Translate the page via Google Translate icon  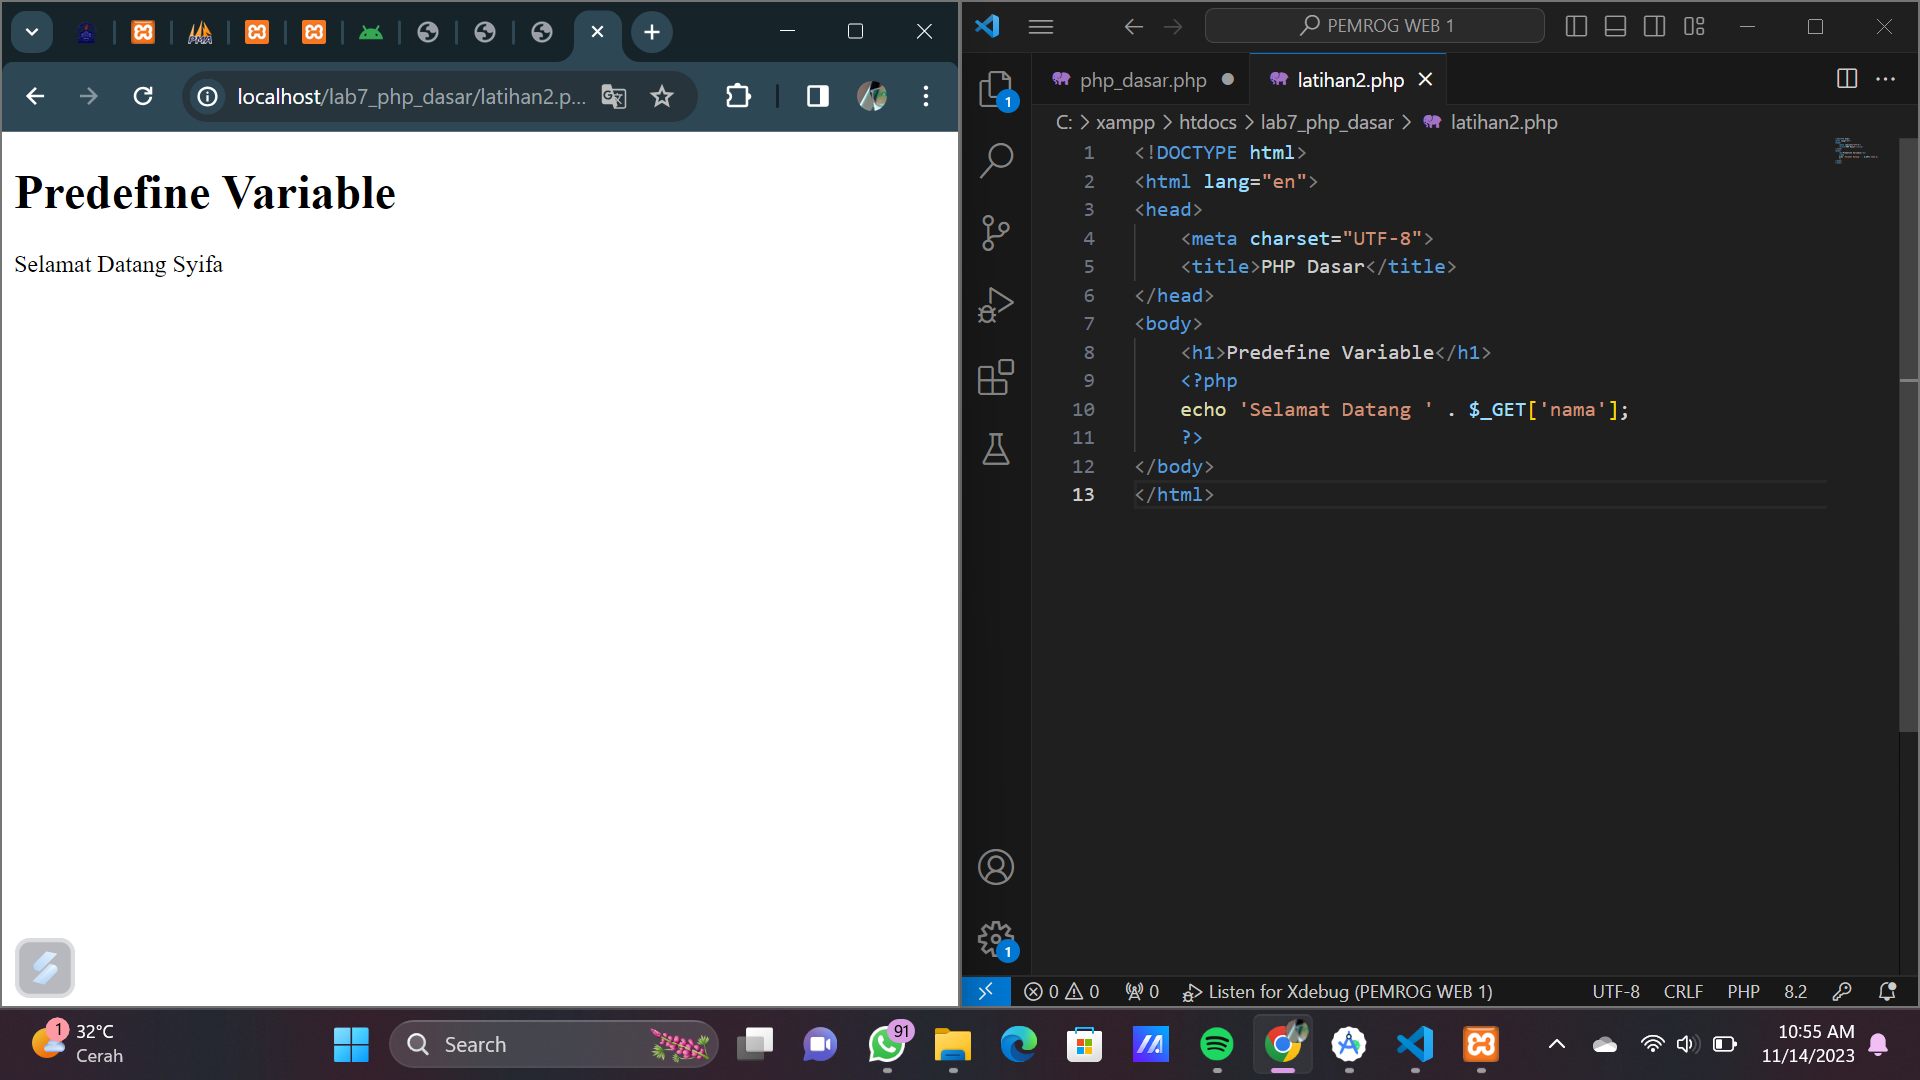(x=614, y=97)
